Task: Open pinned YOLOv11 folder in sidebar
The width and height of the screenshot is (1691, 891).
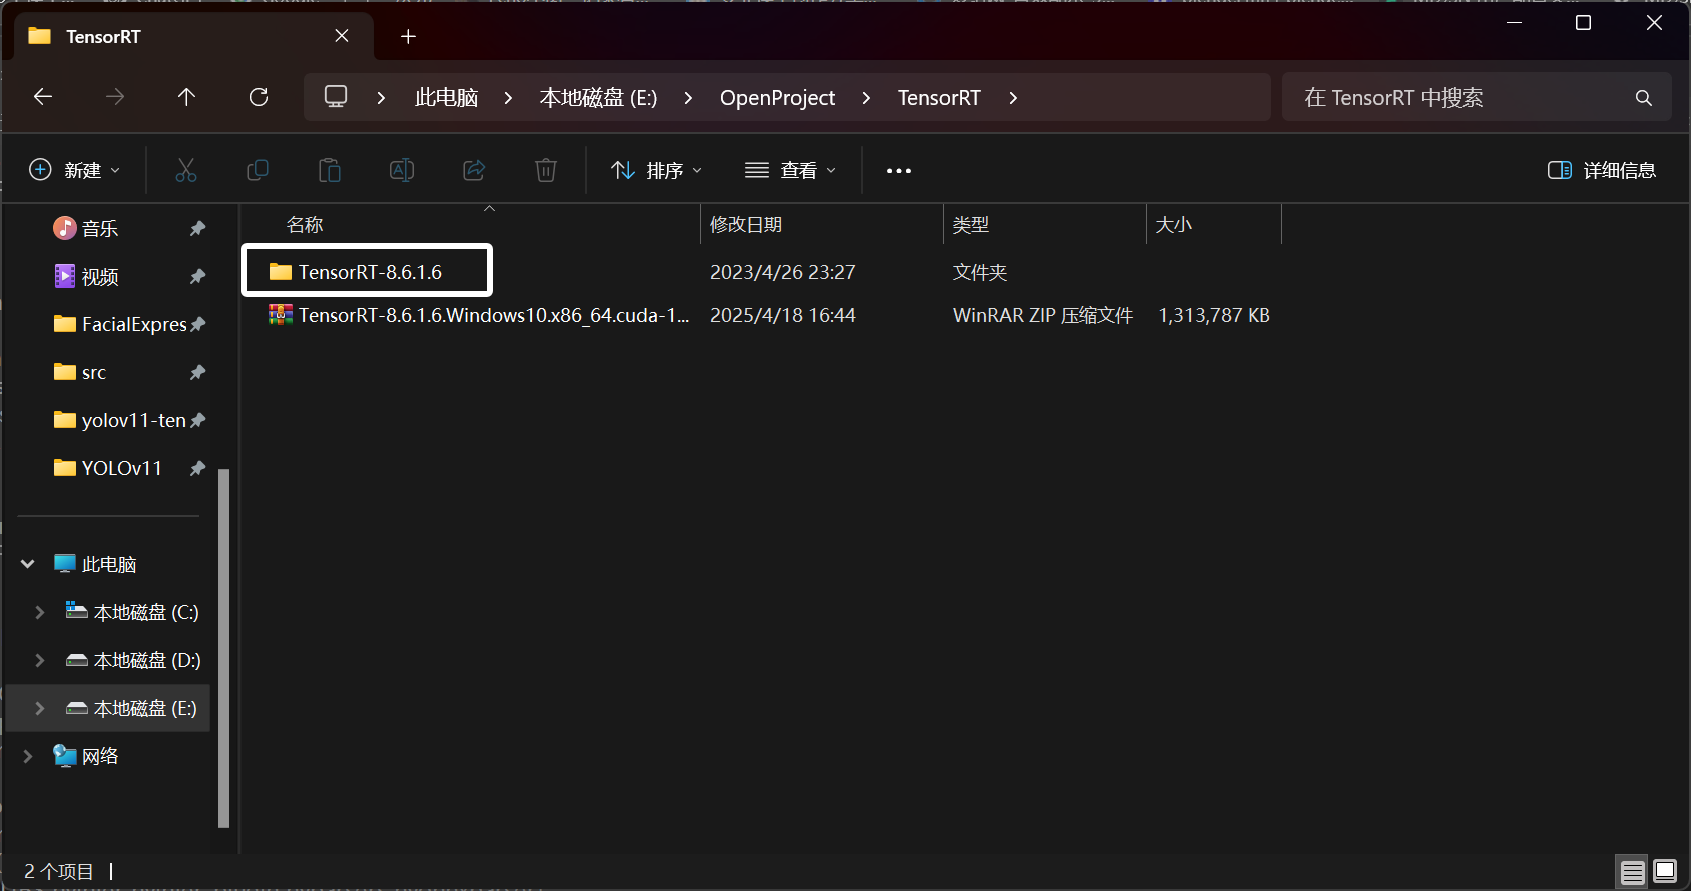Action: click(x=107, y=468)
